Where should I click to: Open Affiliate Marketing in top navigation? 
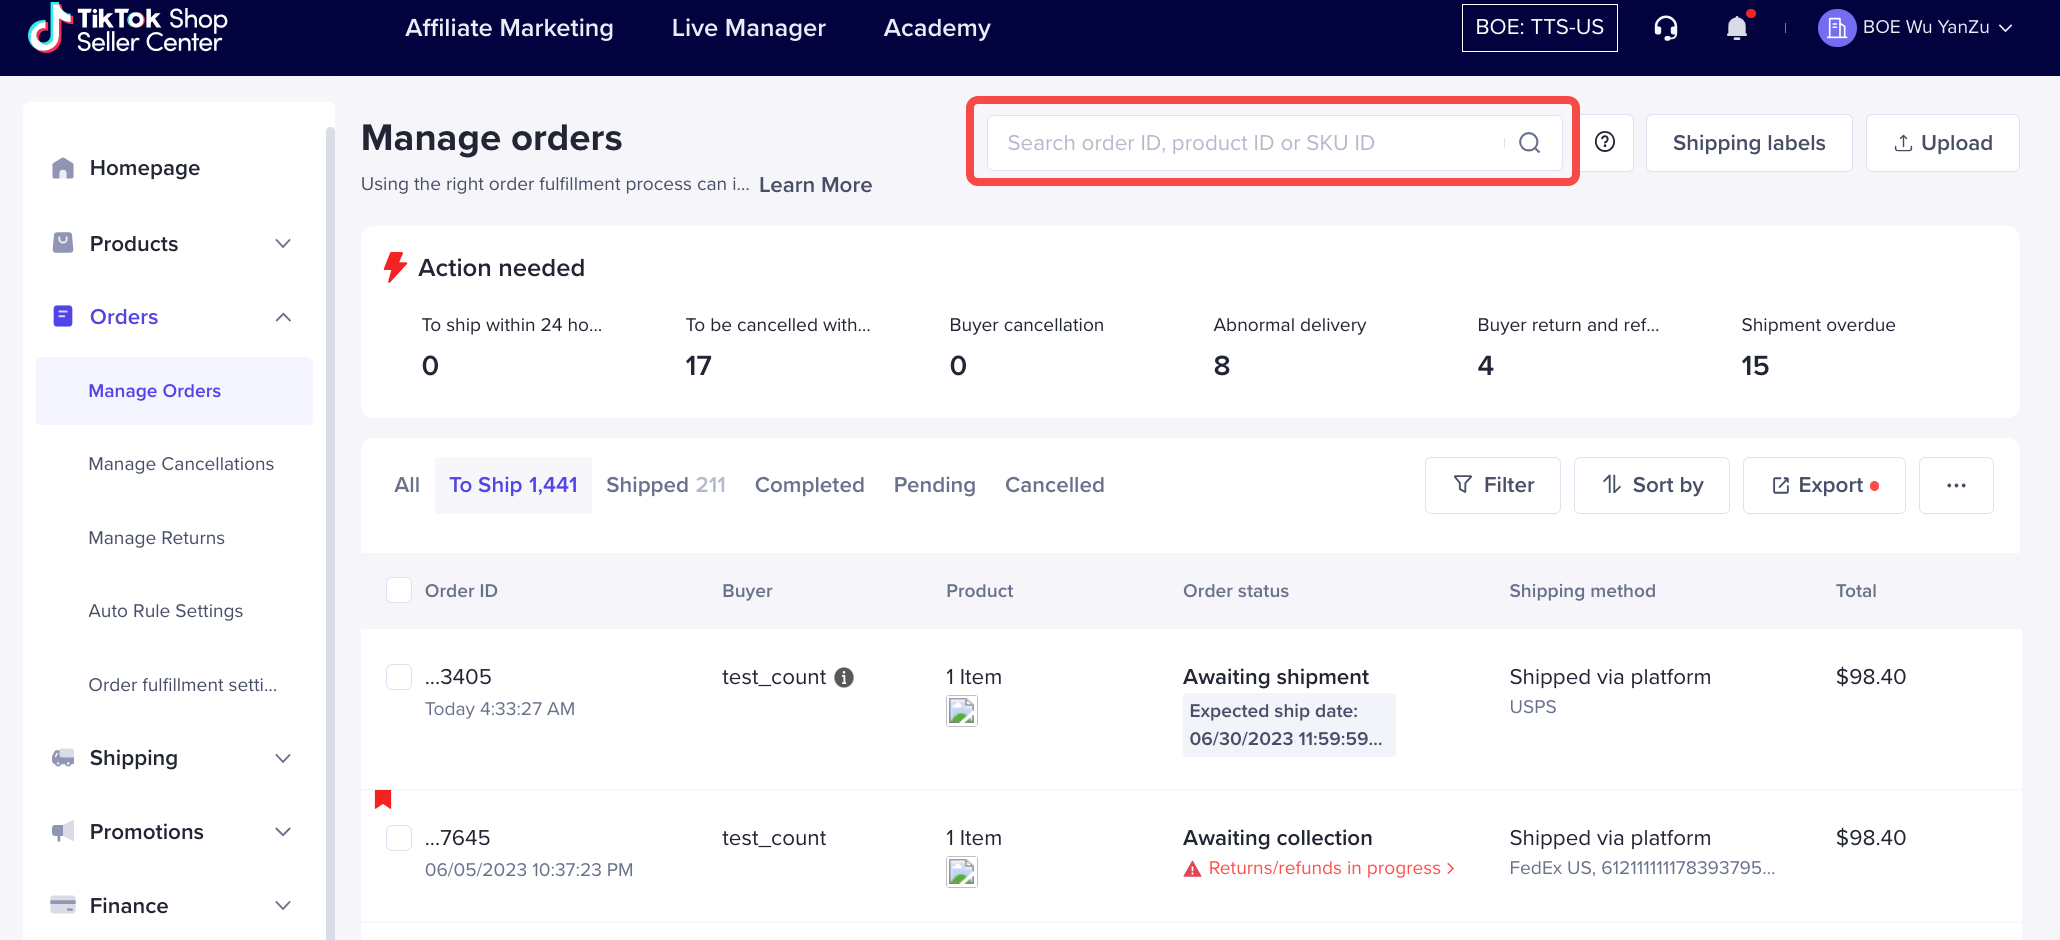coord(509,28)
